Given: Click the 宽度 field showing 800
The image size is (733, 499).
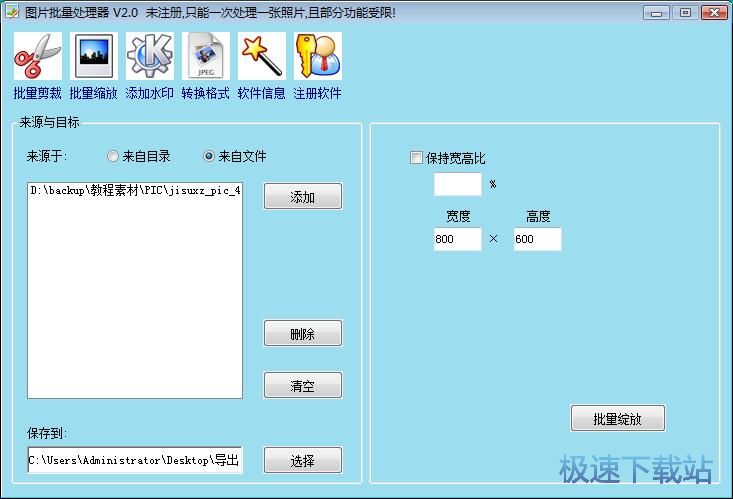Looking at the screenshot, I should click(x=458, y=239).
